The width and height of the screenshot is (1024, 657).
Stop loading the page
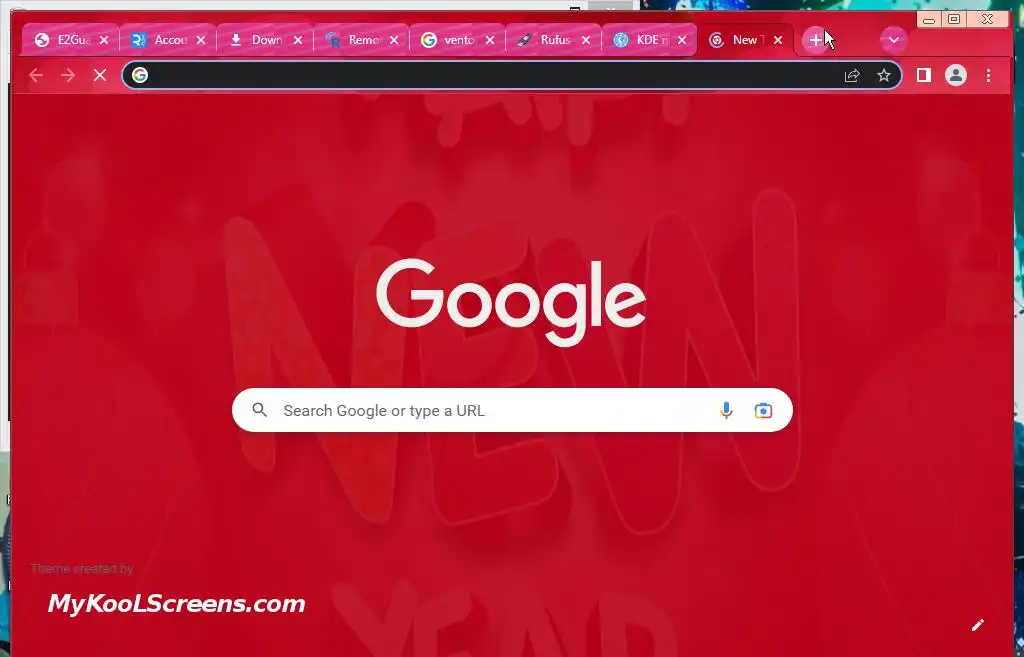[x=100, y=76]
